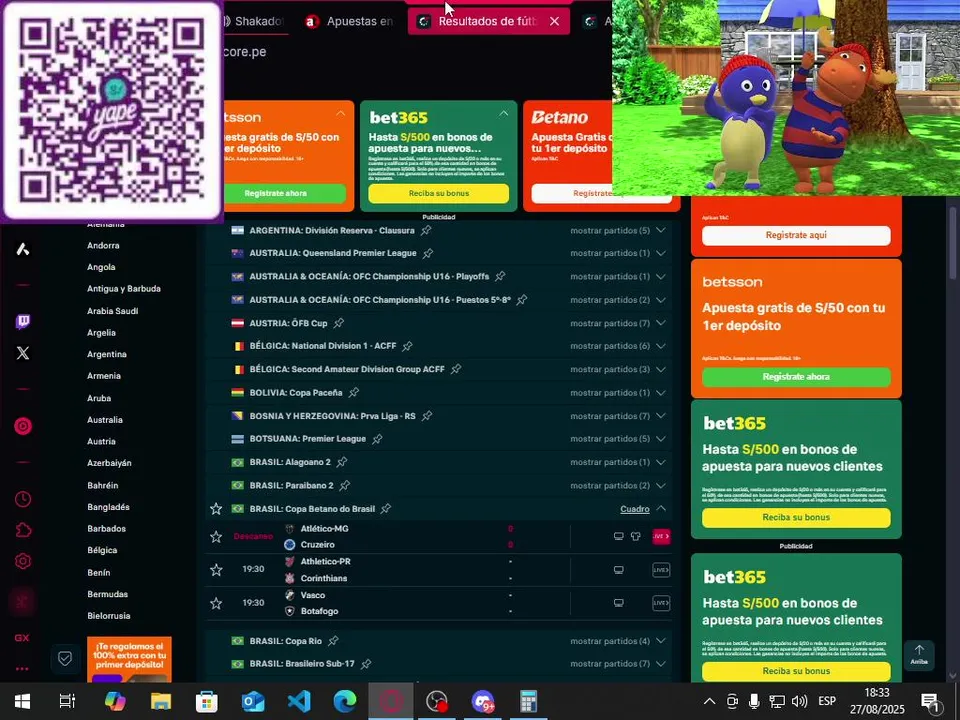Open LIVE badge for Atlético-MG vs Cruzeiro
Image resolution: width=960 pixels, height=720 pixels.
661,536
